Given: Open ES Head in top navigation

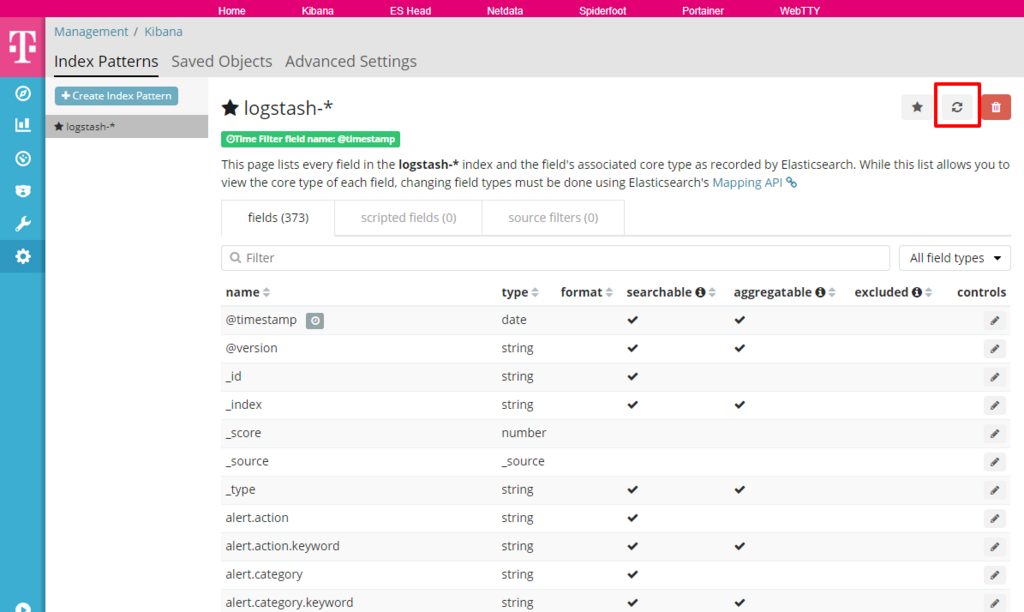Looking at the screenshot, I should [410, 10].
